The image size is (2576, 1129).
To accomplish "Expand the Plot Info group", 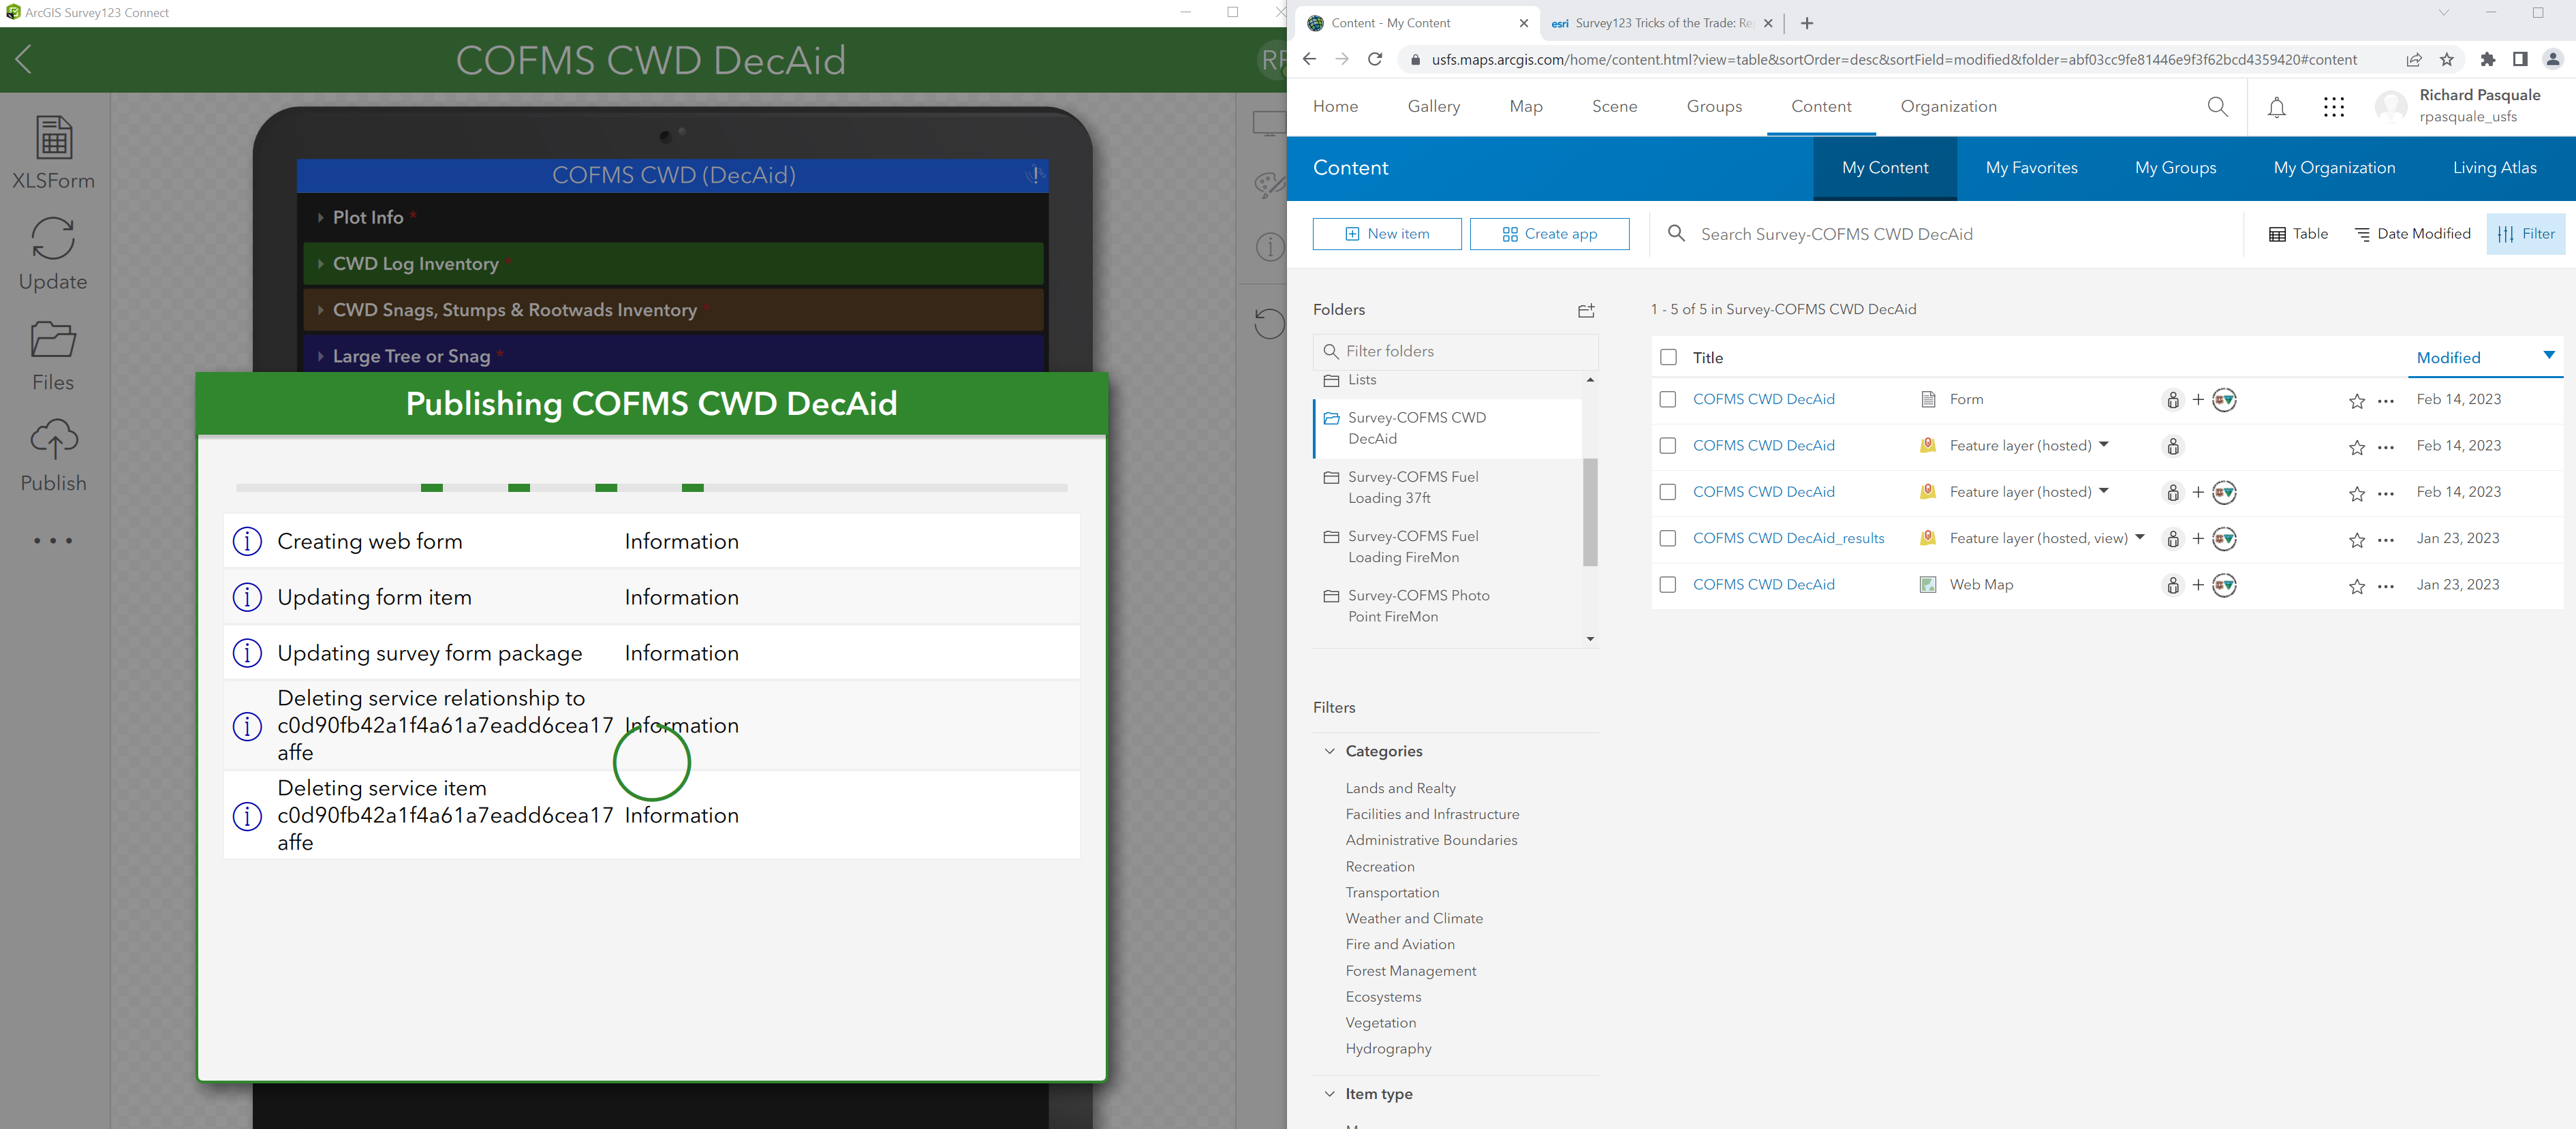I will pos(674,218).
